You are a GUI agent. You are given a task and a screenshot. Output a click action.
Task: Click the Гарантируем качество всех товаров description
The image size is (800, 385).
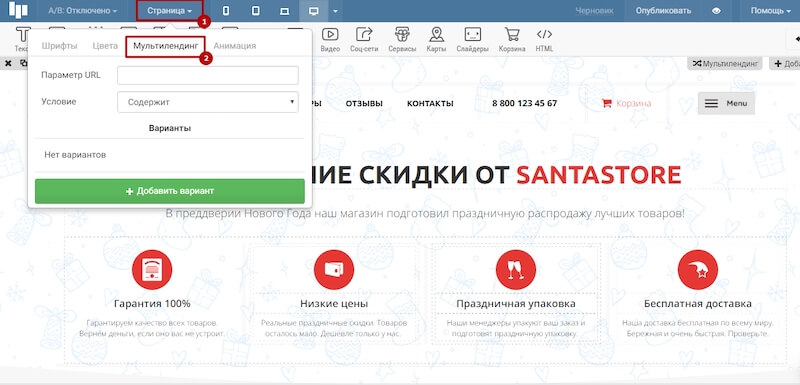(x=152, y=328)
